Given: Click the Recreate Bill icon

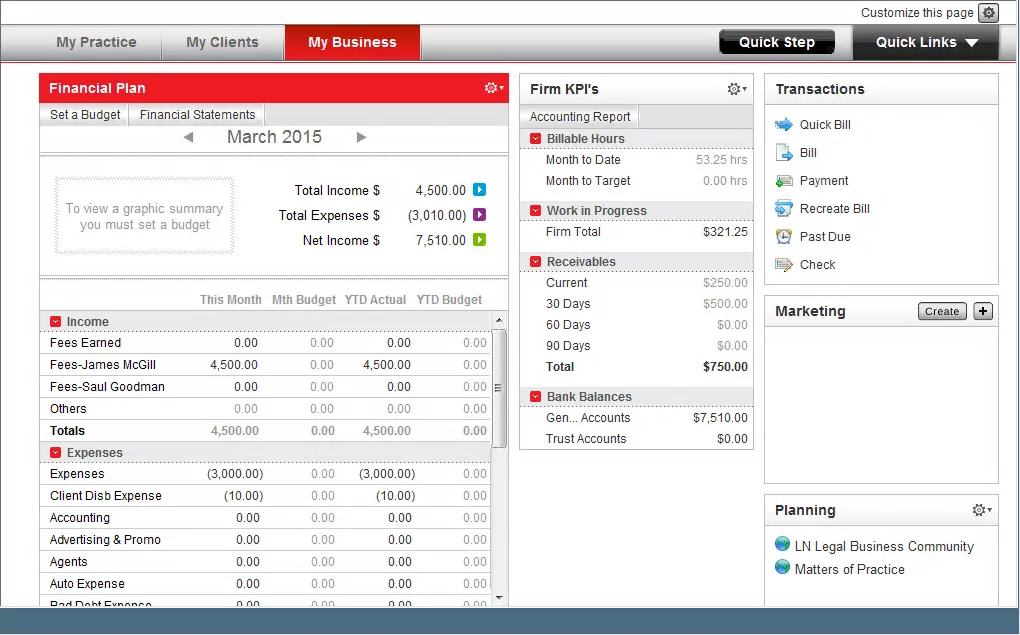Looking at the screenshot, I should tap(784, 209).
